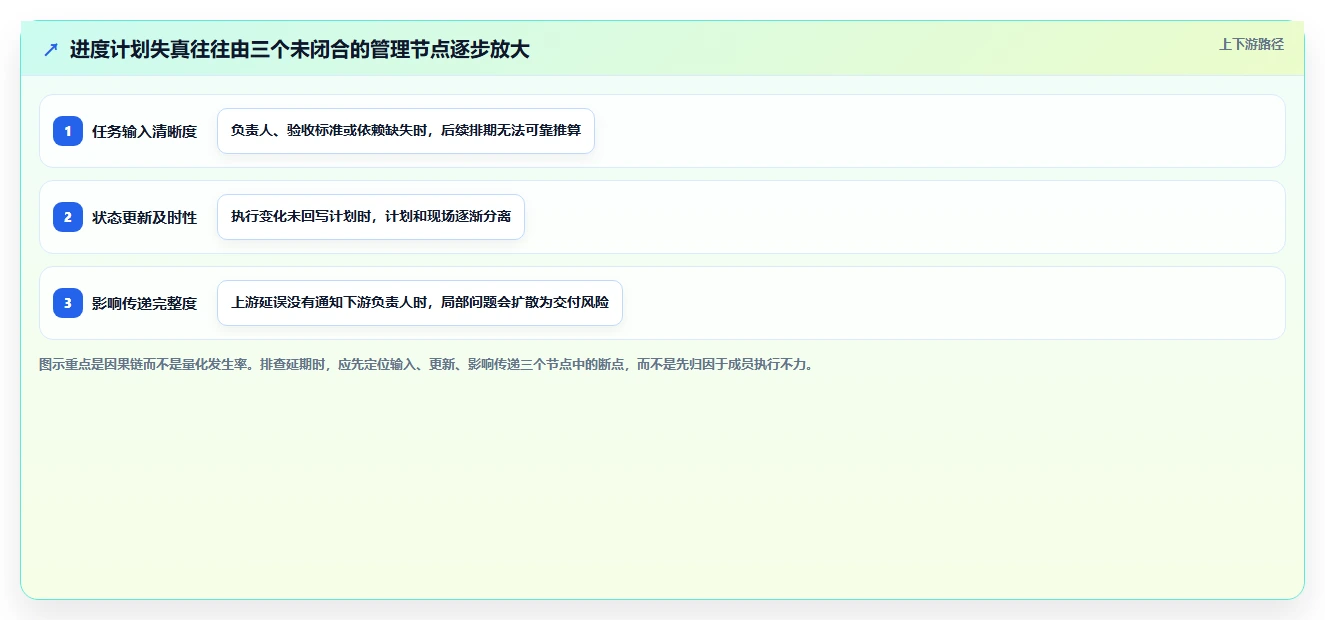This screenshot has width=1325, height=620.
Task: Click the number 3 badge for 影响传递完整度
Action: pos(68,303)
